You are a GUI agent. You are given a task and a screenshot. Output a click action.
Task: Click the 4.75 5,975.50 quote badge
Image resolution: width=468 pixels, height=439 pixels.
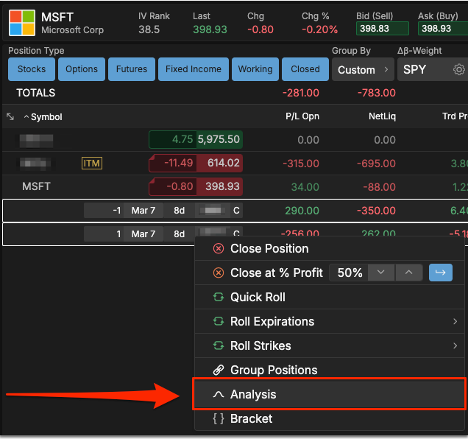(x=196, y=139)
